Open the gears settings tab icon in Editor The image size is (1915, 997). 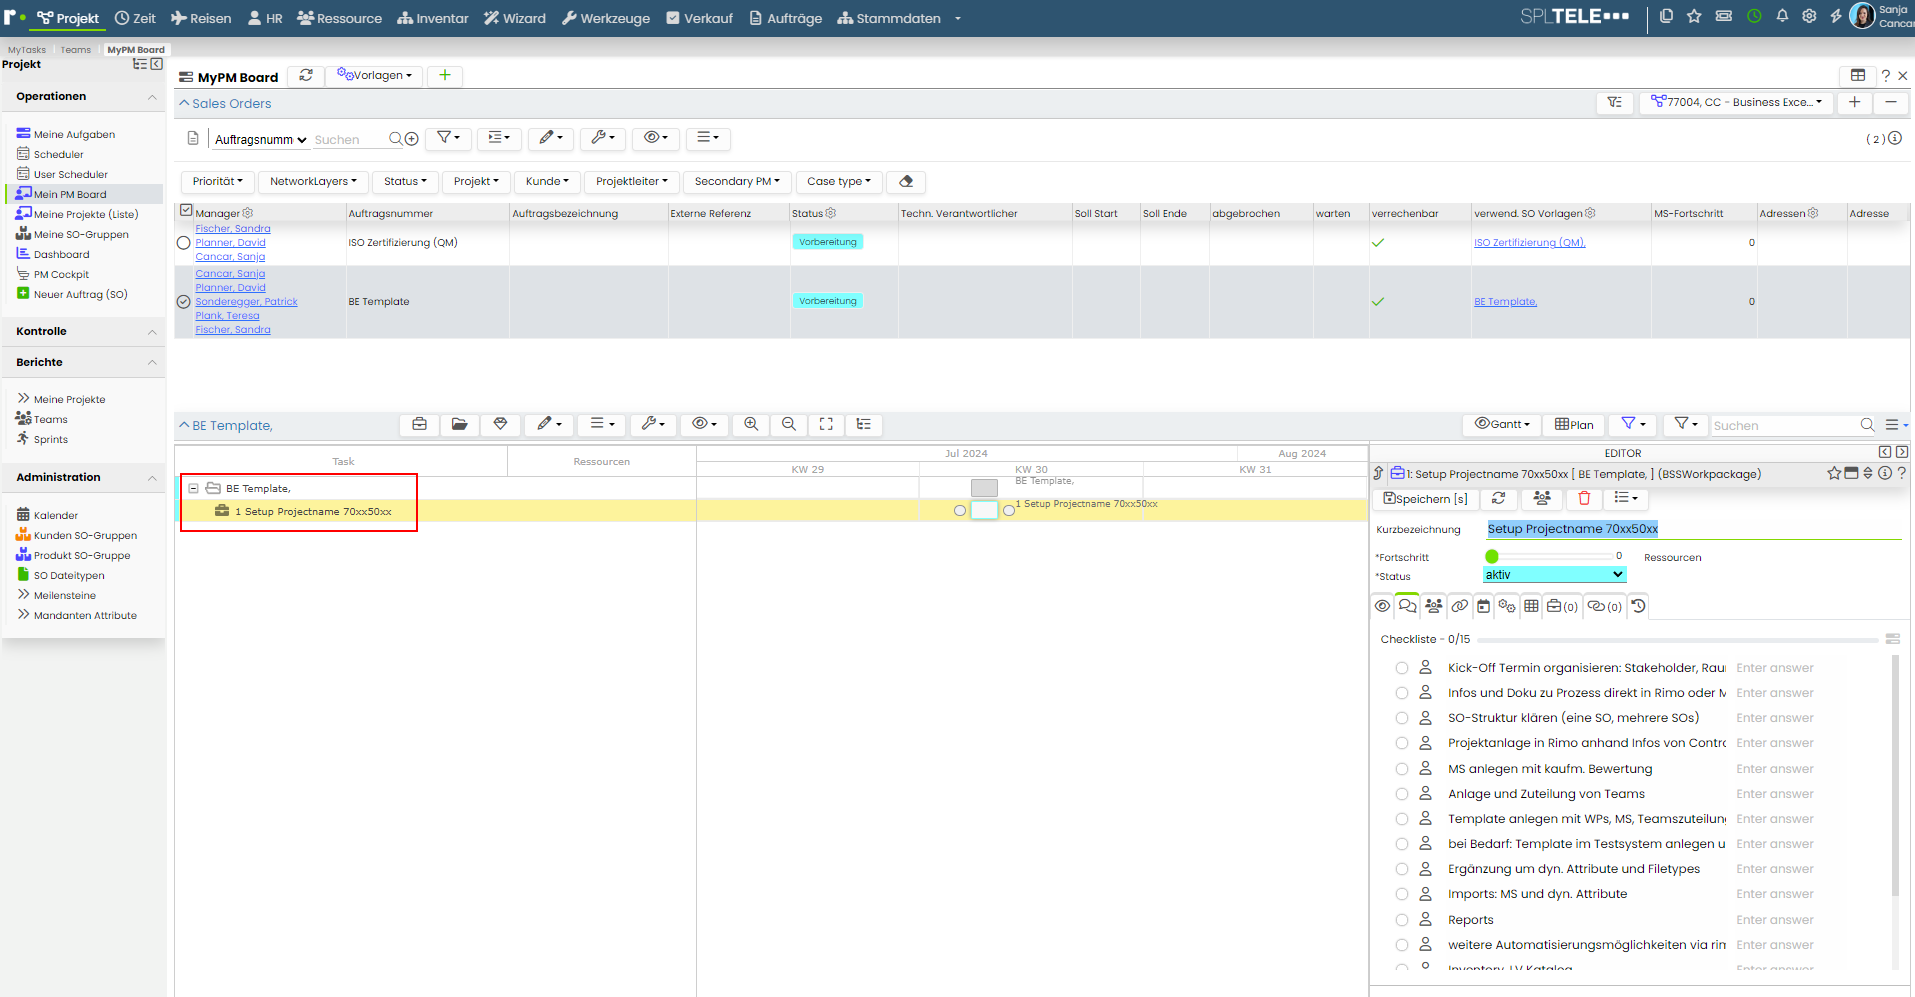(x=1507, y=606)
